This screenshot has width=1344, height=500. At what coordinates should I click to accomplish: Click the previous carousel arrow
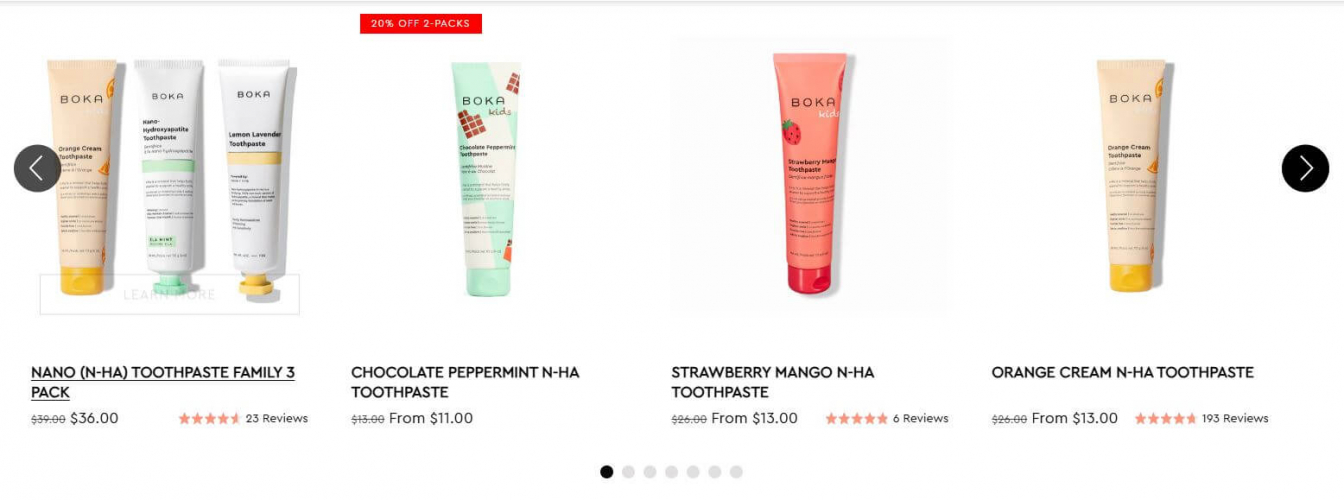pos(37,168)
